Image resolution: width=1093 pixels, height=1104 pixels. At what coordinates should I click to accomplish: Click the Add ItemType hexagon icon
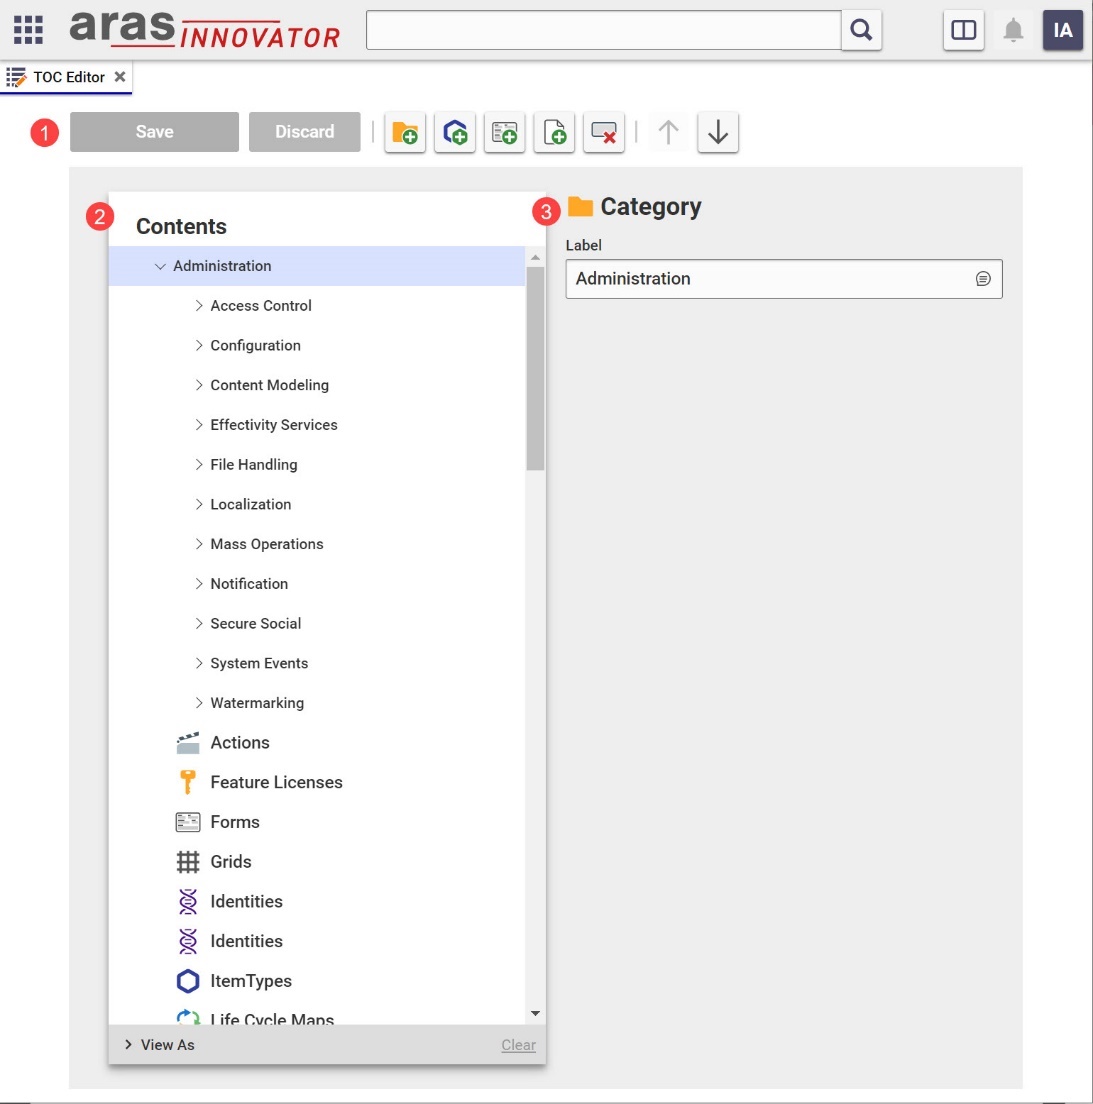[455, 132]
